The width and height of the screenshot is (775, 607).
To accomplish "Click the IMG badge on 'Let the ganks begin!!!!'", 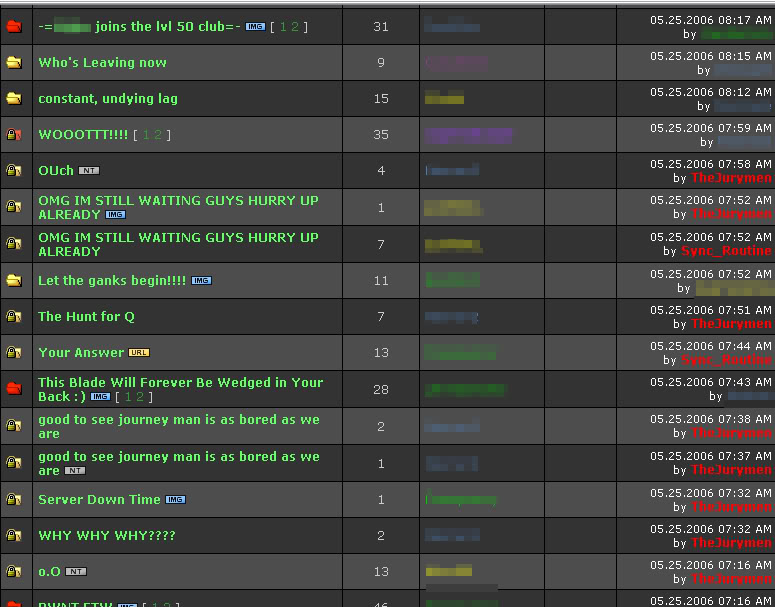I will click(201, 281).
